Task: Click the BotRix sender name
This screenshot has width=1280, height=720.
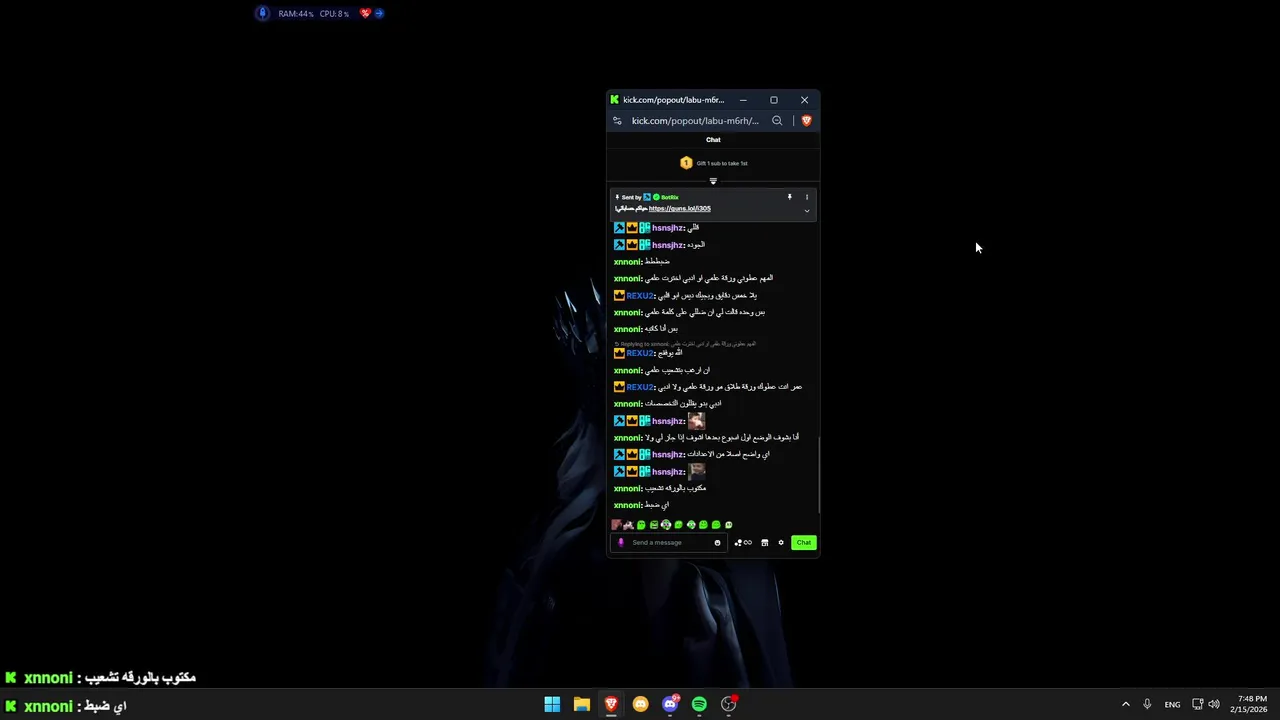Action: tap(670, 197)
